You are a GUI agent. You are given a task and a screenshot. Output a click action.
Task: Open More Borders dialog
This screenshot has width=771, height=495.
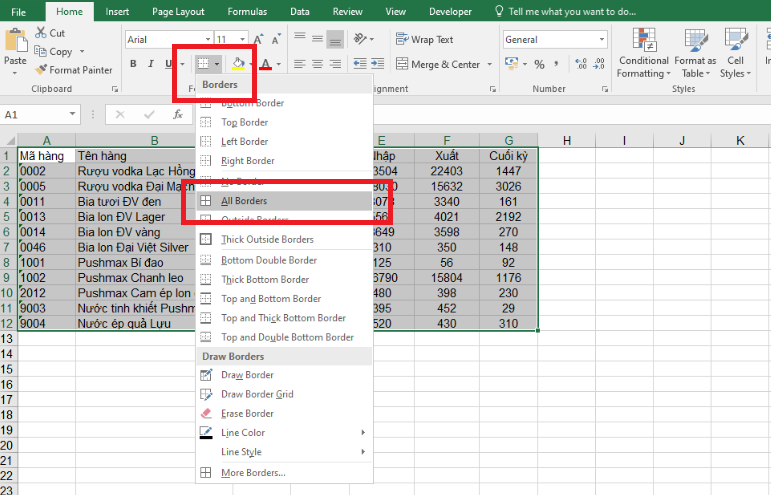click(x=253, y=472)
